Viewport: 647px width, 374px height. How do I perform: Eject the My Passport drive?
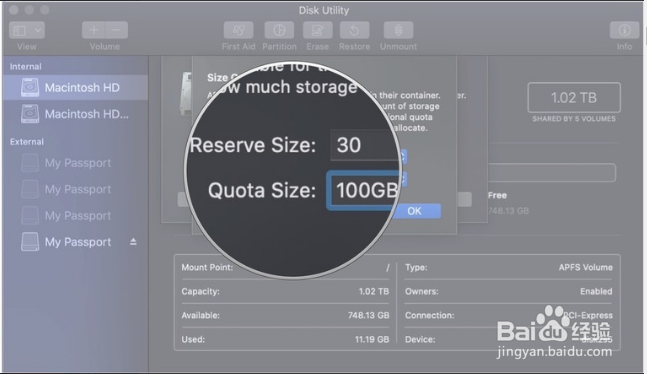(x=133, y=242)
